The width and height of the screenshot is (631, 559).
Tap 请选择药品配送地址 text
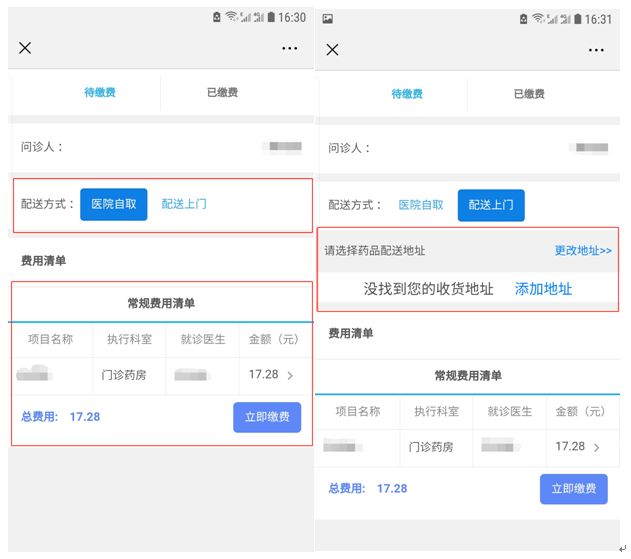(375, 250)
